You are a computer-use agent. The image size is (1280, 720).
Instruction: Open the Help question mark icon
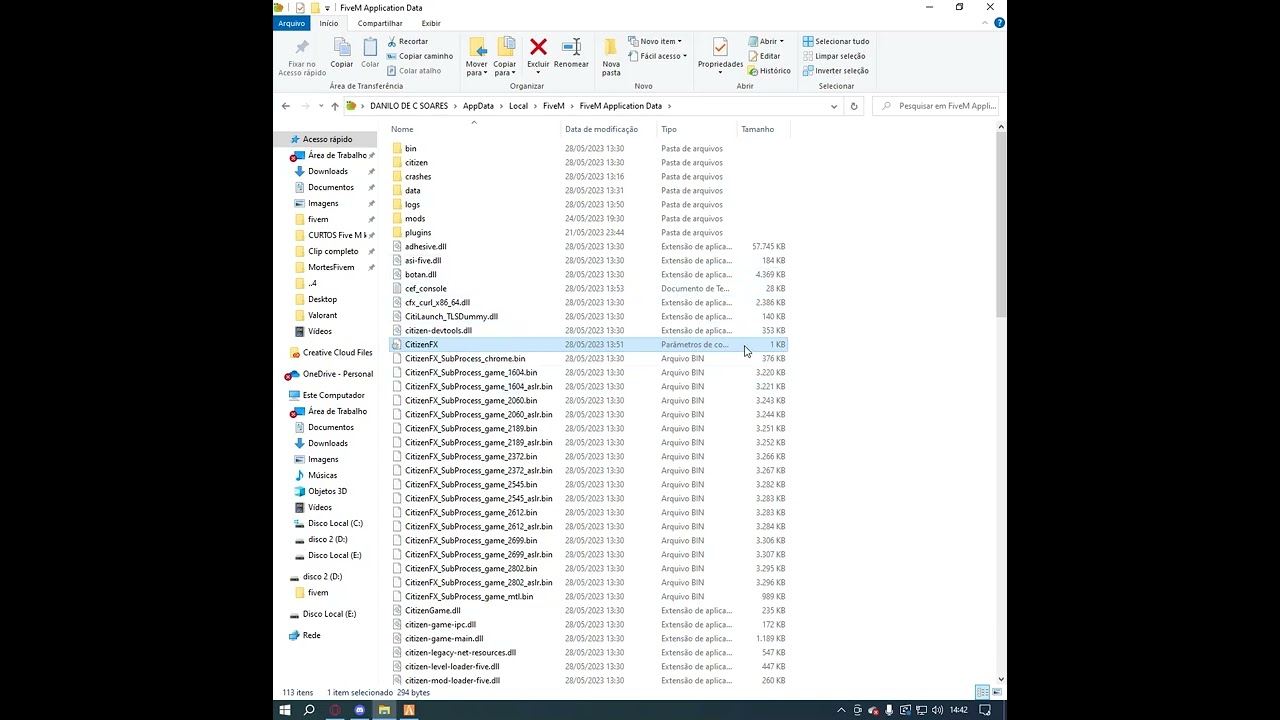click(999, 23)
